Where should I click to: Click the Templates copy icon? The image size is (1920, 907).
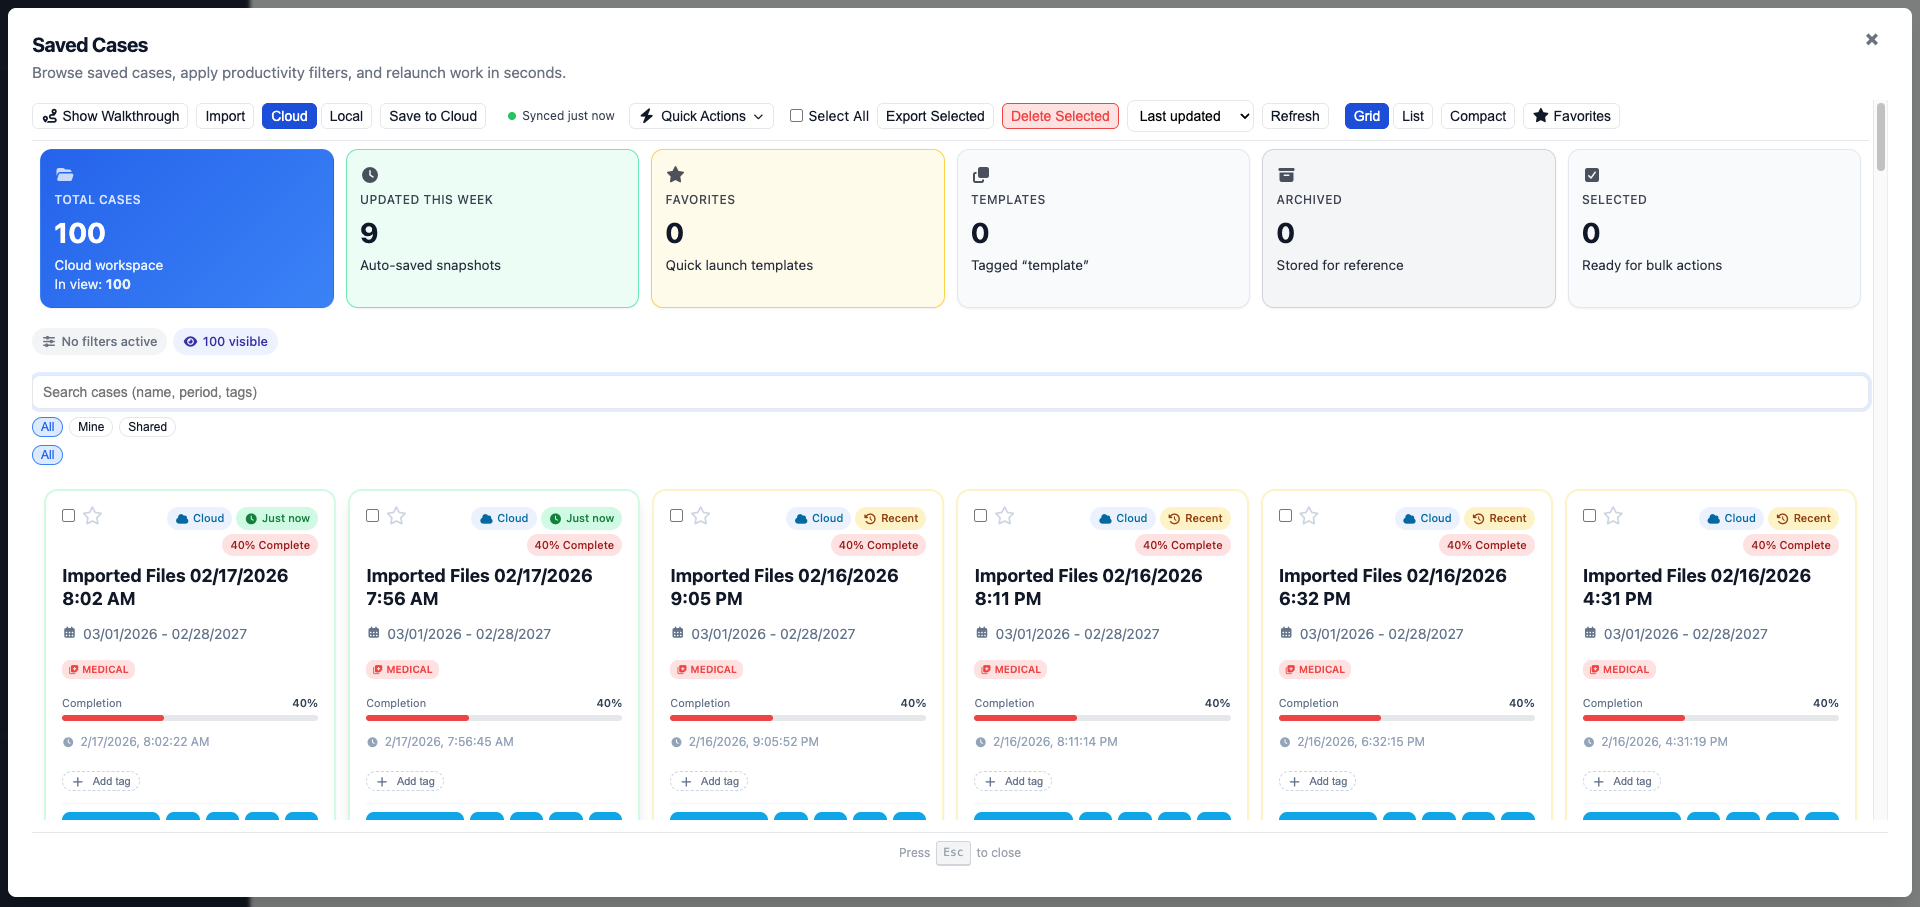click(980, 174)
